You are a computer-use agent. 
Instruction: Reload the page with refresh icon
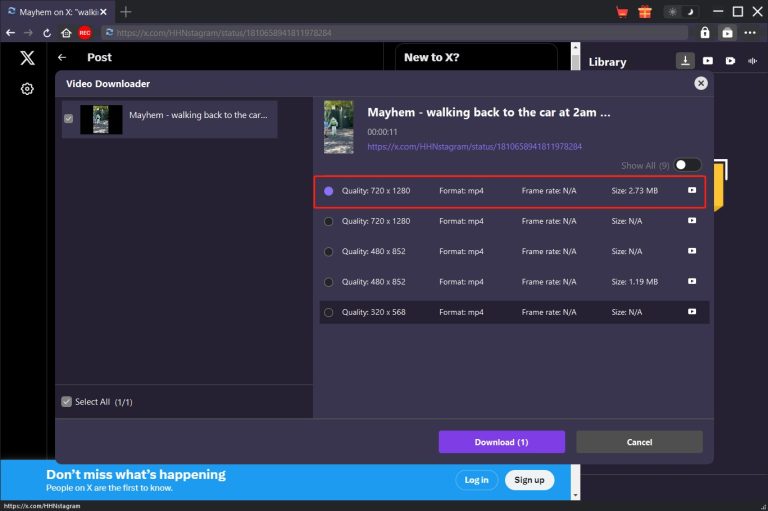pos(47,33)
